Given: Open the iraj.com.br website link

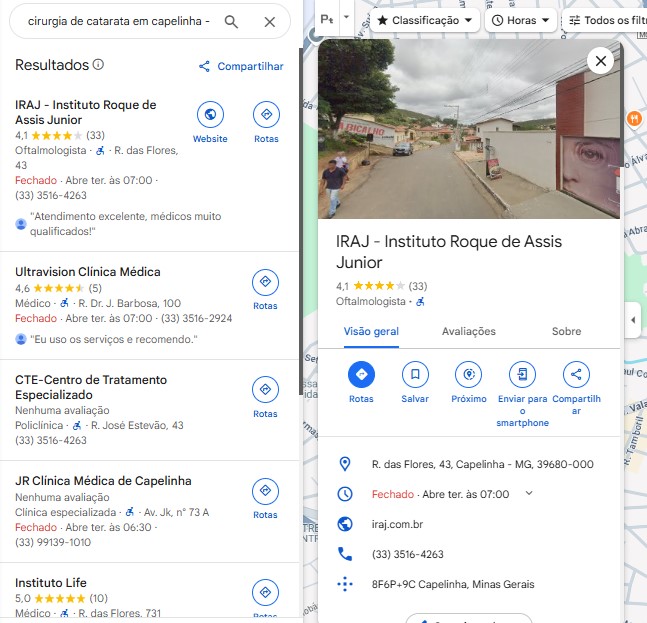Looking at the screenshot, I should coord(397,524).
